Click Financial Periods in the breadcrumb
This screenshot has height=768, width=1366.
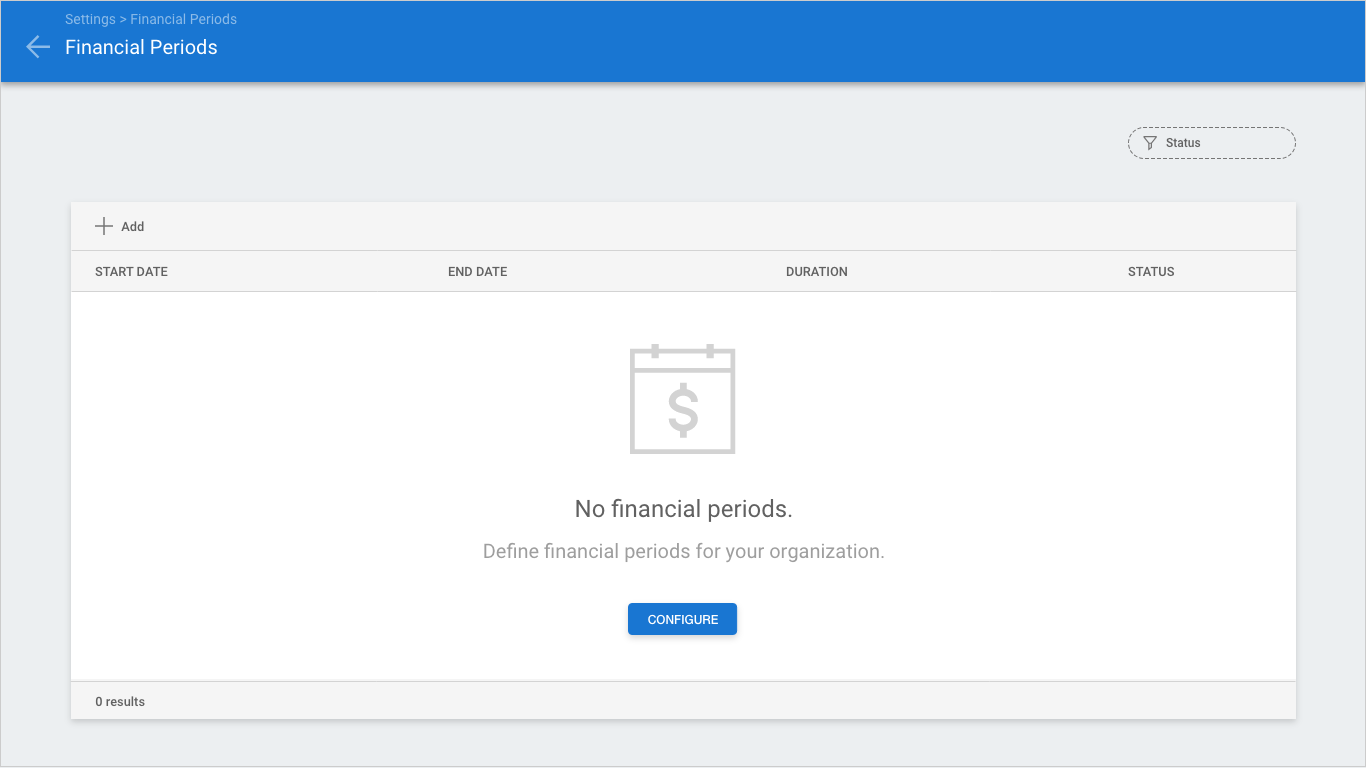coord(183,19)
